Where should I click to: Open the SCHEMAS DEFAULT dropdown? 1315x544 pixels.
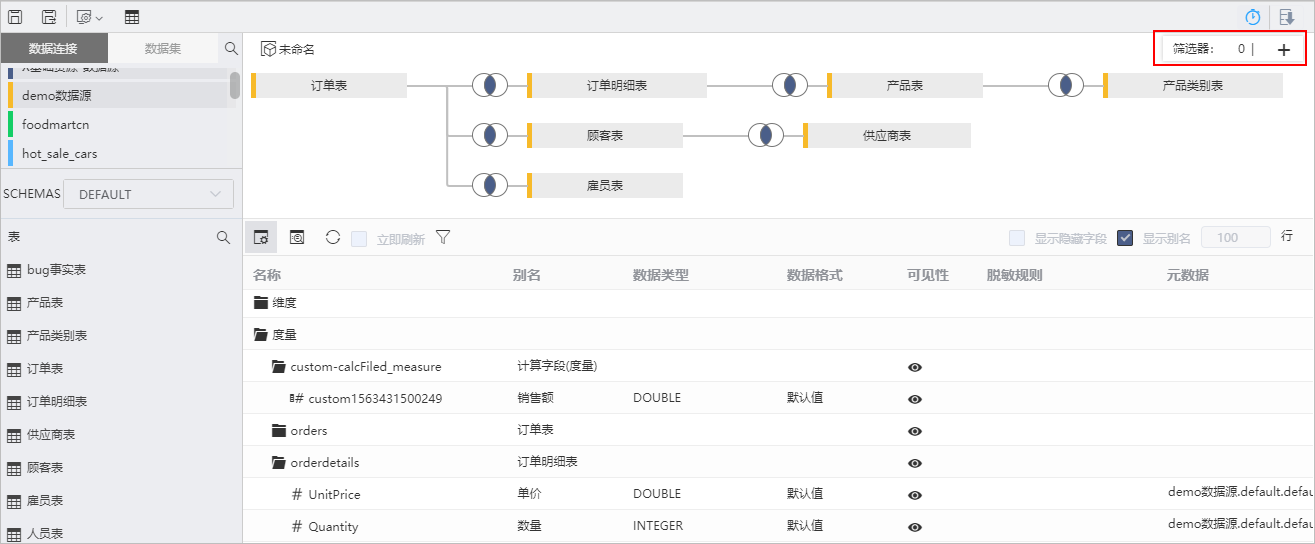148,194
